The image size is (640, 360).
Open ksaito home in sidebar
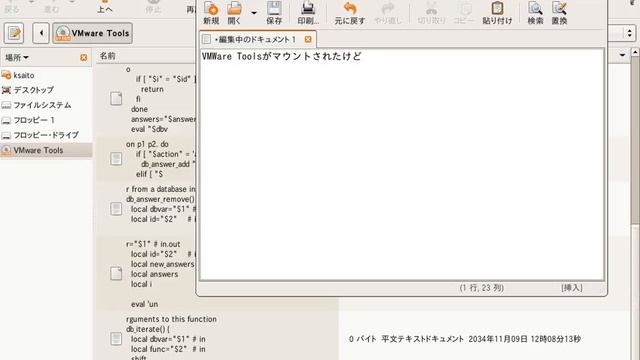(x=24, y=75)
